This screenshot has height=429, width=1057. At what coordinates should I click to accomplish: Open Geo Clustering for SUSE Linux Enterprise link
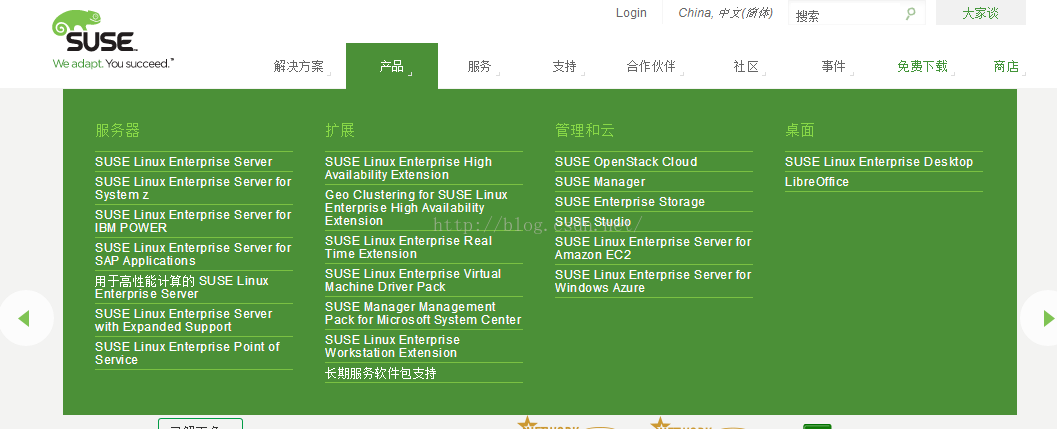[x=416, y=208]
